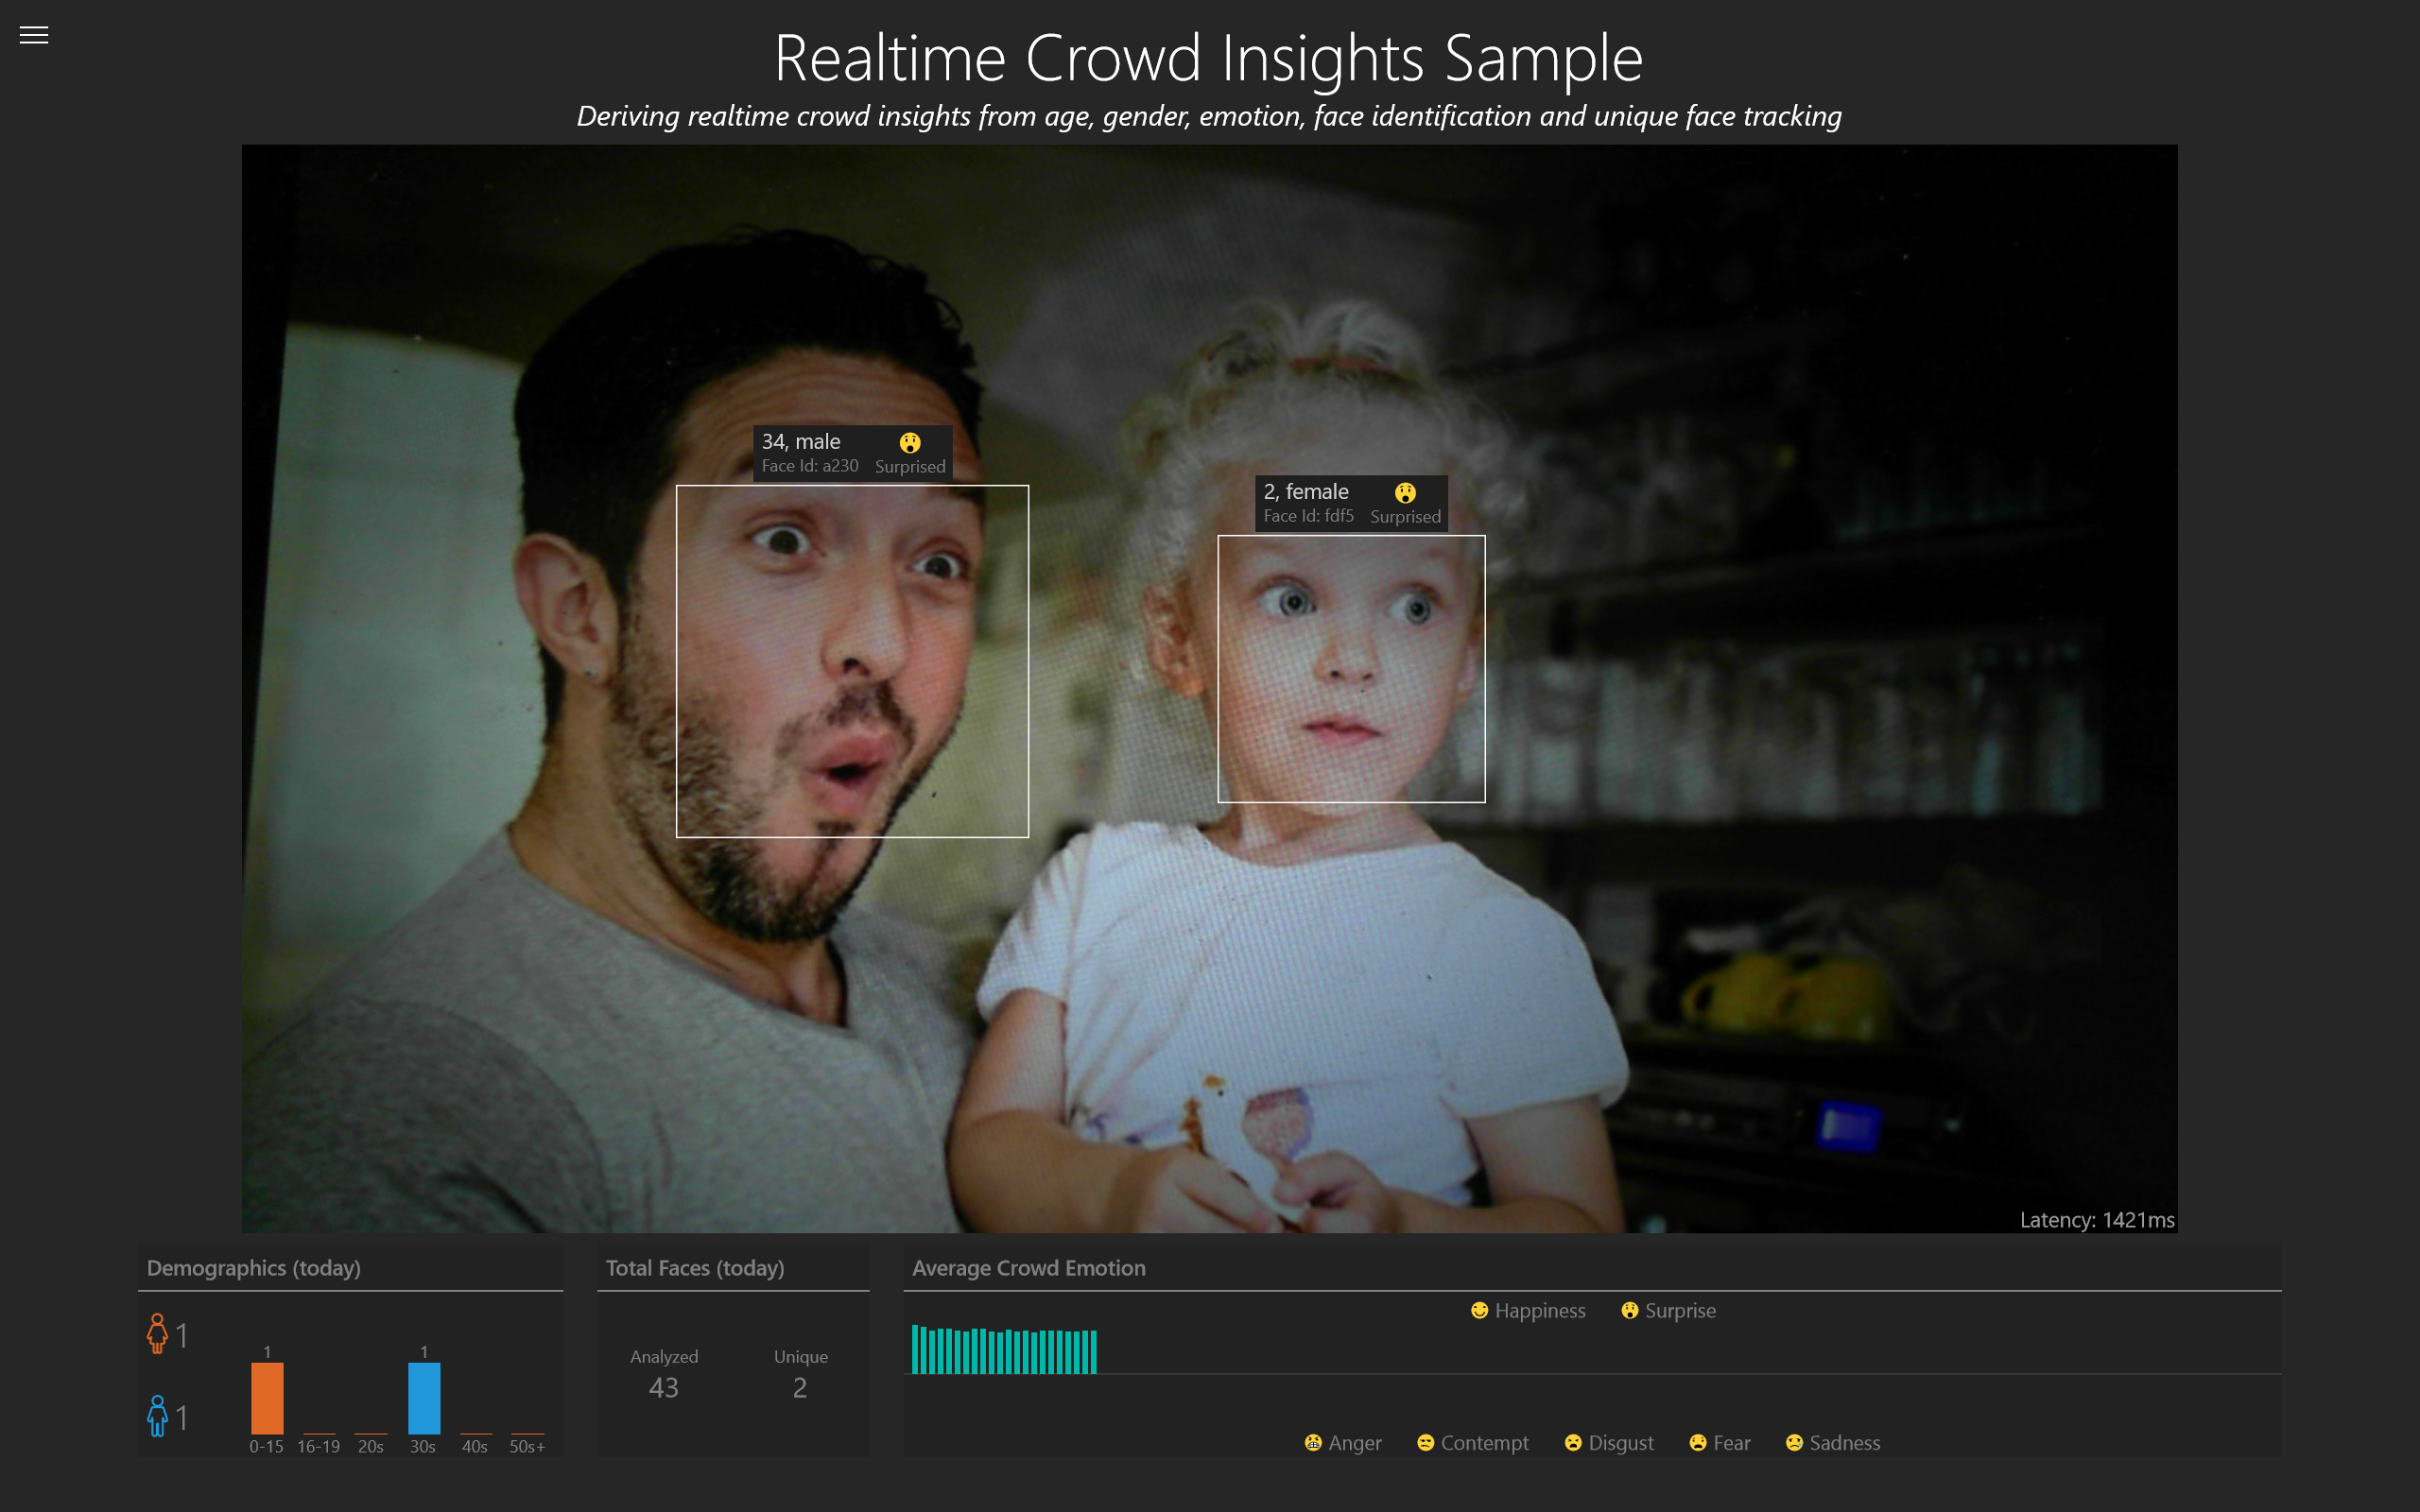
Task: Open the hamburger navigation menu
Action: pyautogui.click(x=33, y=35)
